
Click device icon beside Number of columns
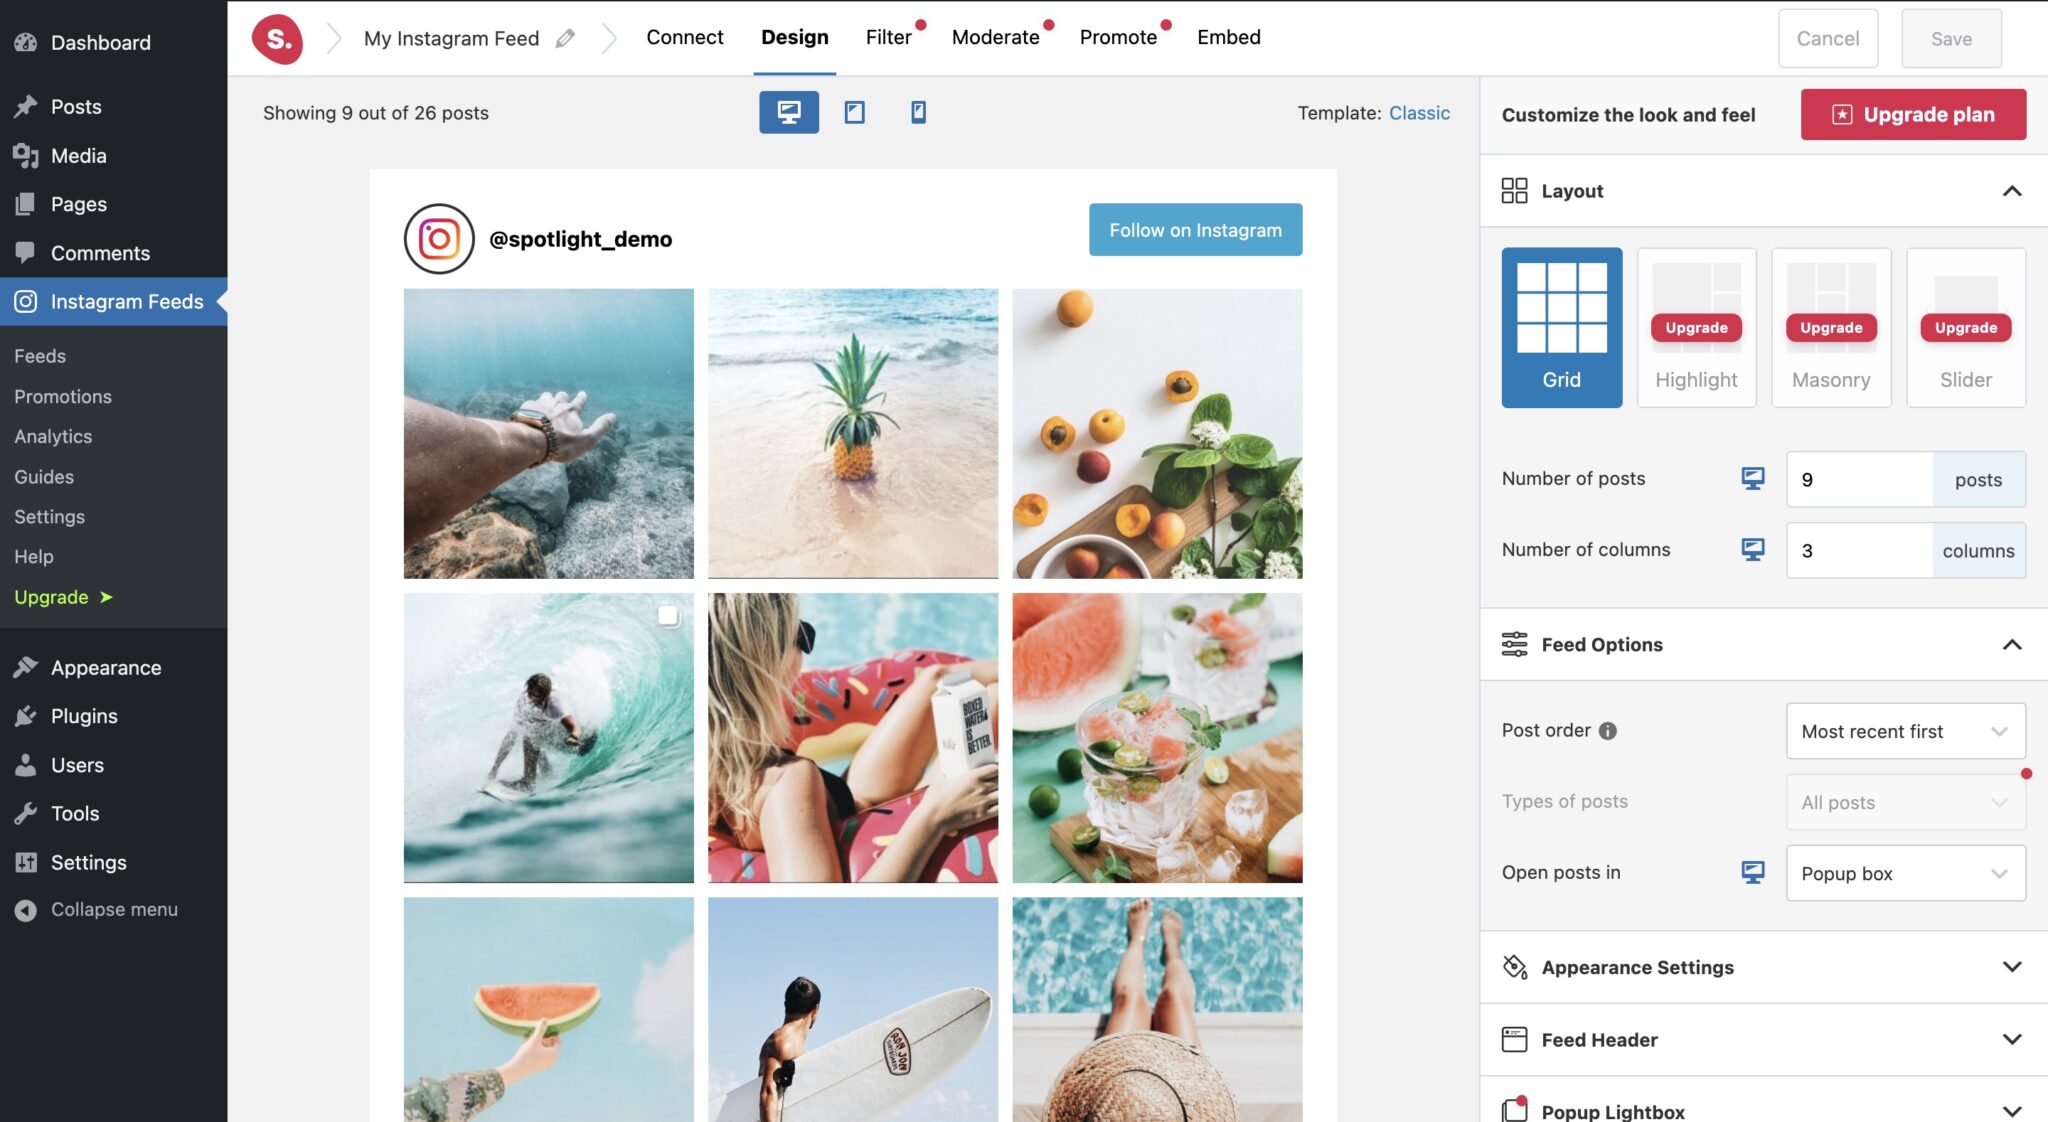[x=1753, y=549]
